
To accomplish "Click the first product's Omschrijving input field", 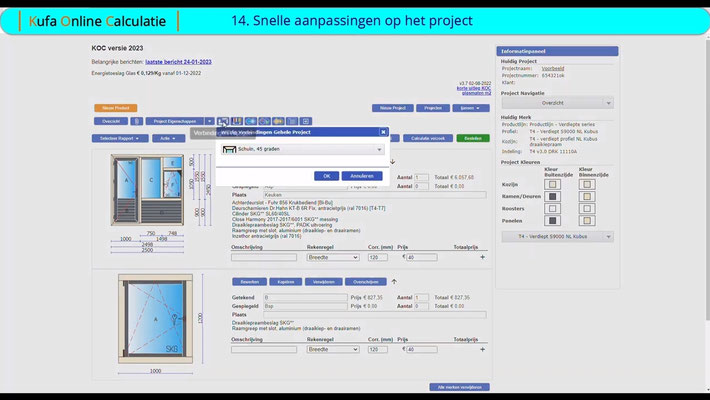I will pos(264,257).
